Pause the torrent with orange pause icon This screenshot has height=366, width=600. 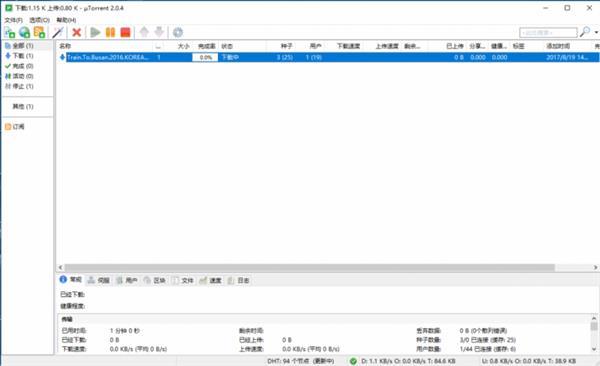click(110, 33)
